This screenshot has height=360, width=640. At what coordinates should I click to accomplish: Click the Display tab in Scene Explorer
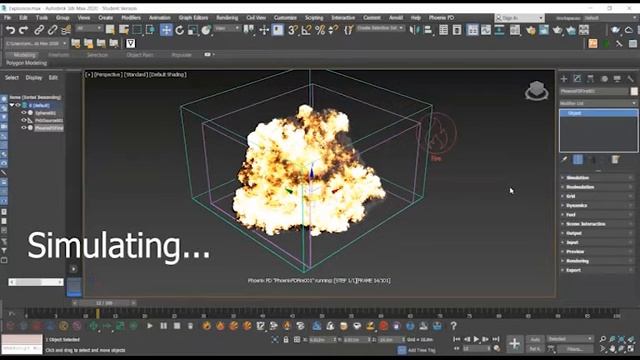click(34, 78)
